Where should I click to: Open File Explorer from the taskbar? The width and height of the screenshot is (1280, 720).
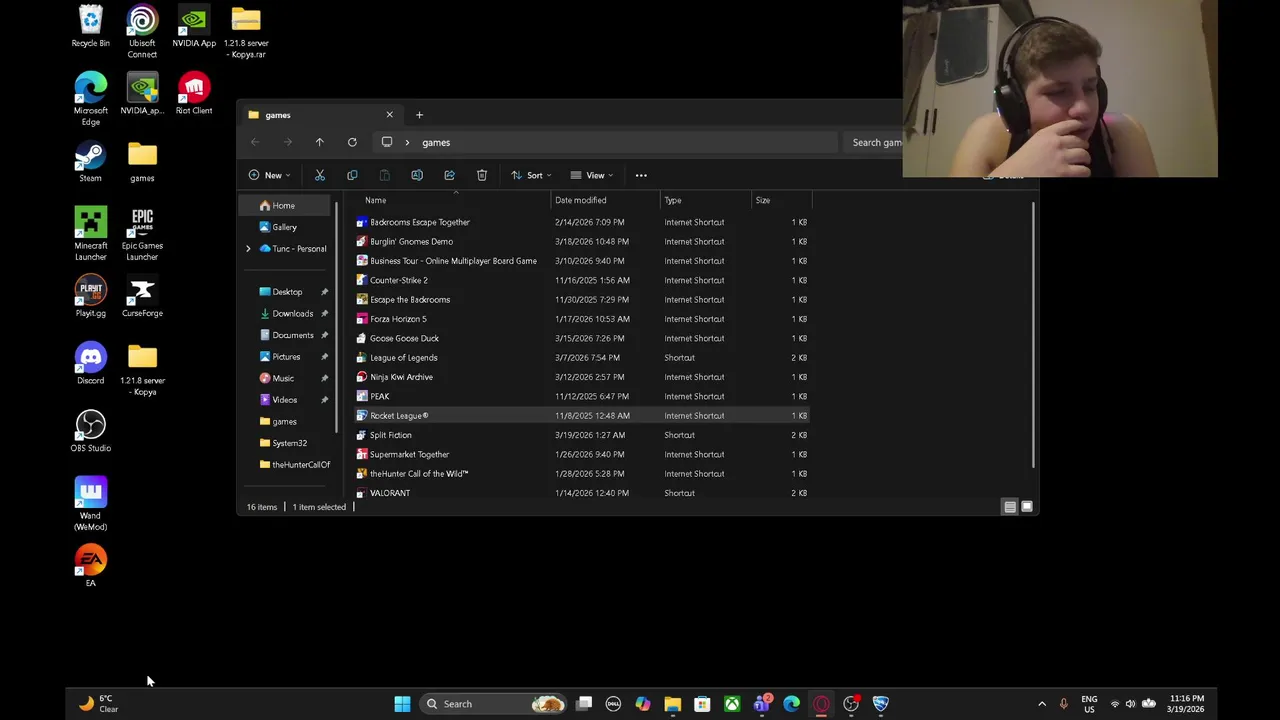(x=673, y=704)
